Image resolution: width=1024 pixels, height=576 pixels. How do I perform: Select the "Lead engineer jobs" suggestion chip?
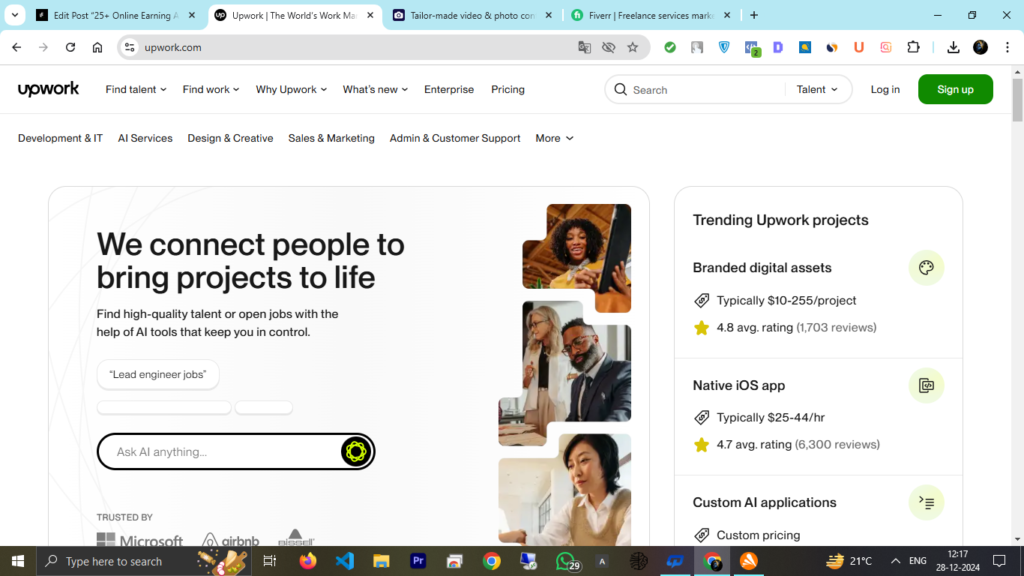[x=158, y=374]
